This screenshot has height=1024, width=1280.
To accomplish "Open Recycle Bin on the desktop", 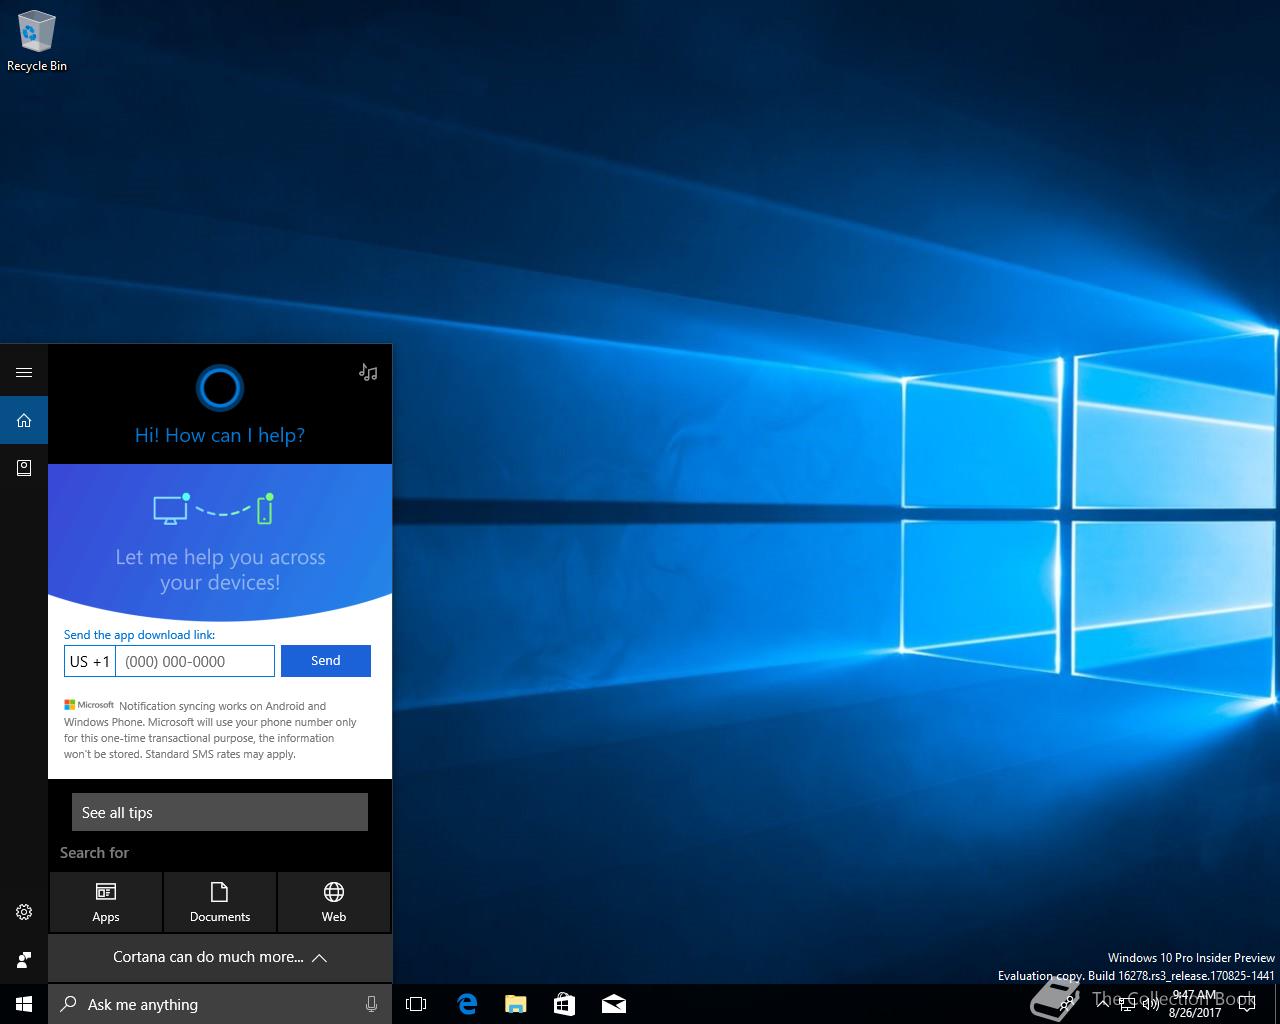I will tap(37, 41).
